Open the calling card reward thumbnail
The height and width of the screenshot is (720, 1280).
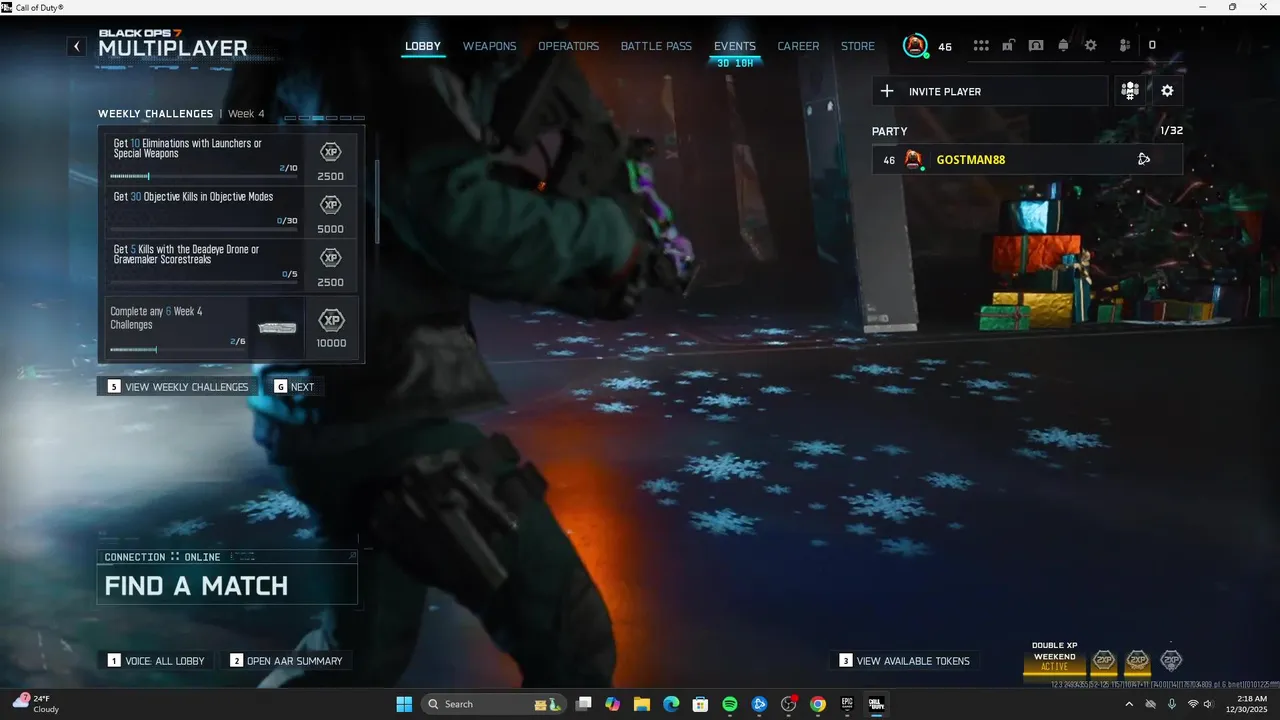click(277, 327)
